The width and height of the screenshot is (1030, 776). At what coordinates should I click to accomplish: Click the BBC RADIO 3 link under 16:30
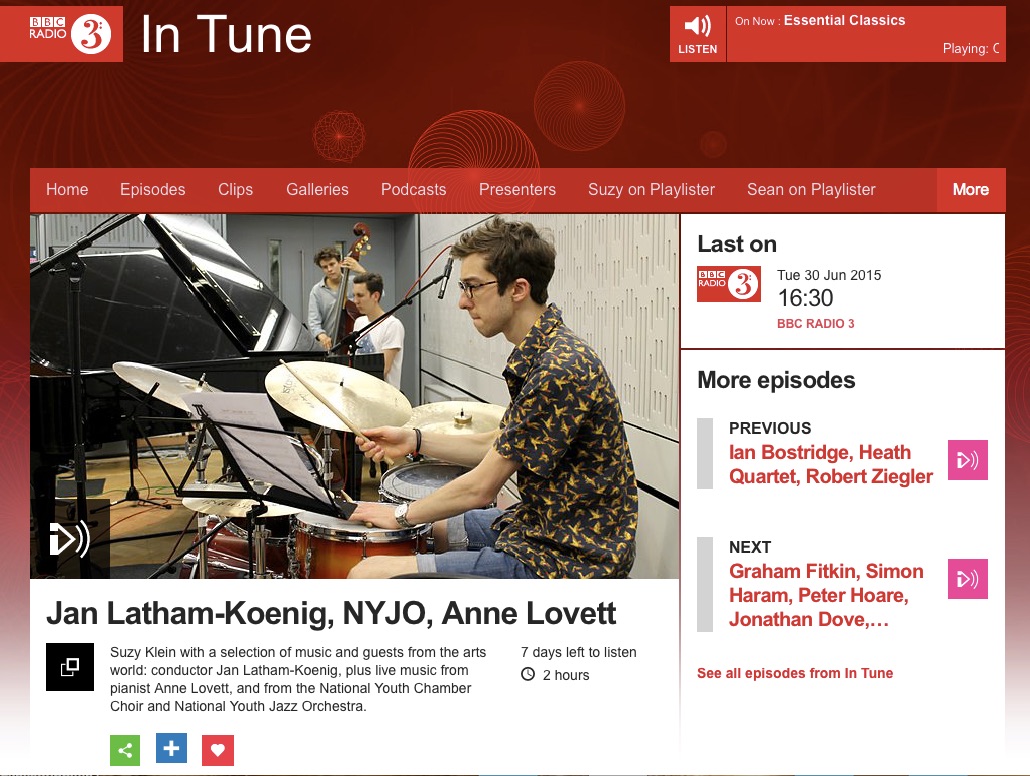pyautogui.click(x=816, y=324)
